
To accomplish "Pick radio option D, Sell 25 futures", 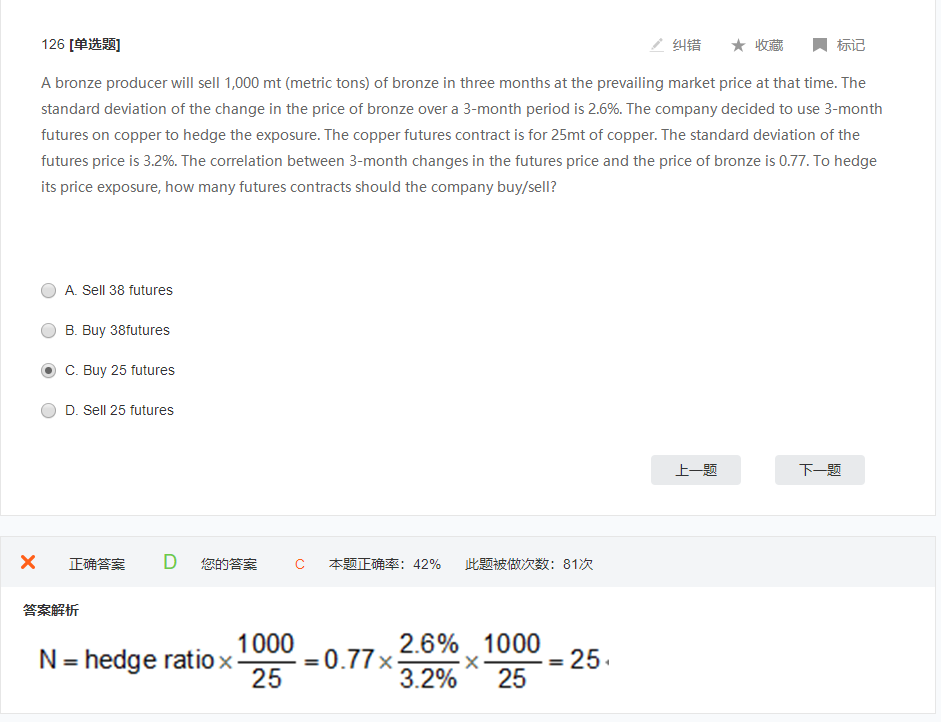I will [x=48, y=411].
